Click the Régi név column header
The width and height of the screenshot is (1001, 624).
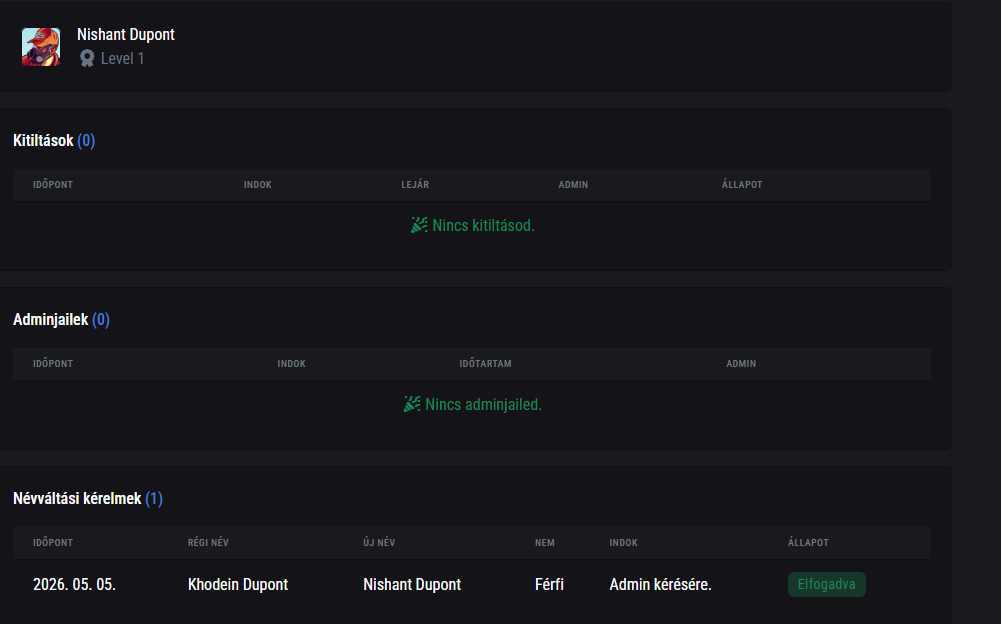pyautogui.click(x=208, y=542)
